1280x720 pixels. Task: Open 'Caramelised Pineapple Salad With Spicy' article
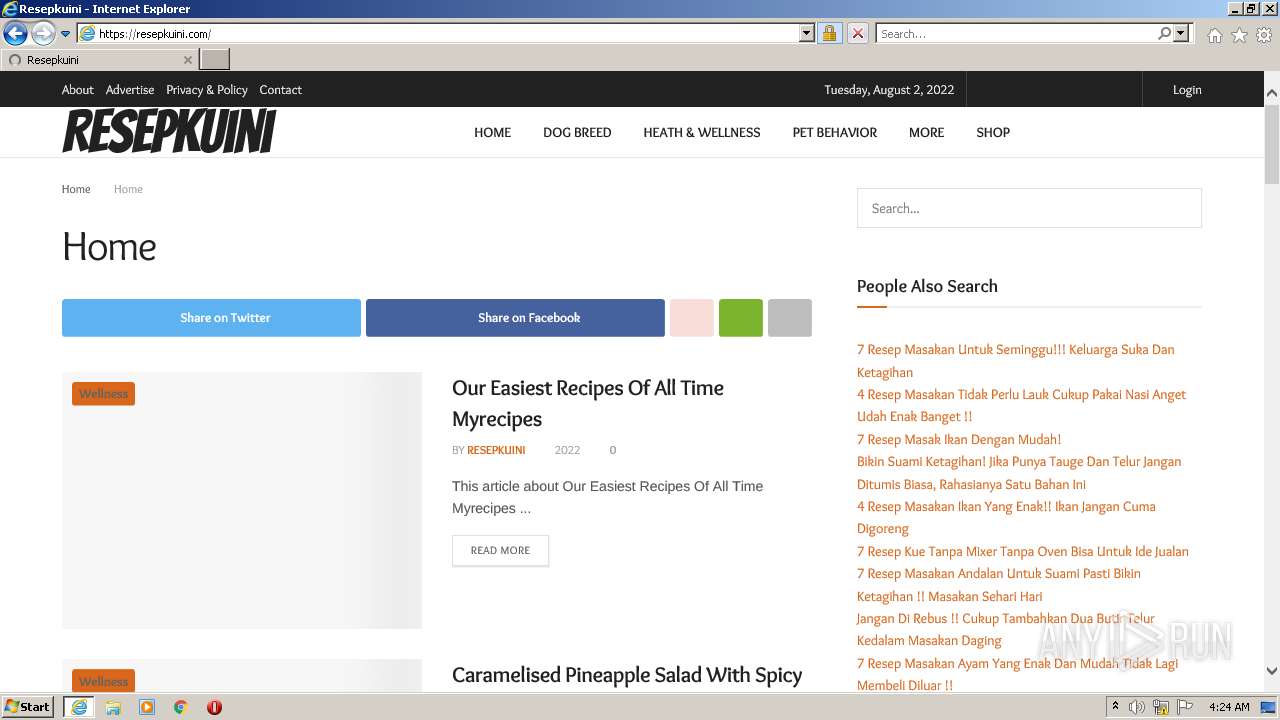(x=627, y=675)
